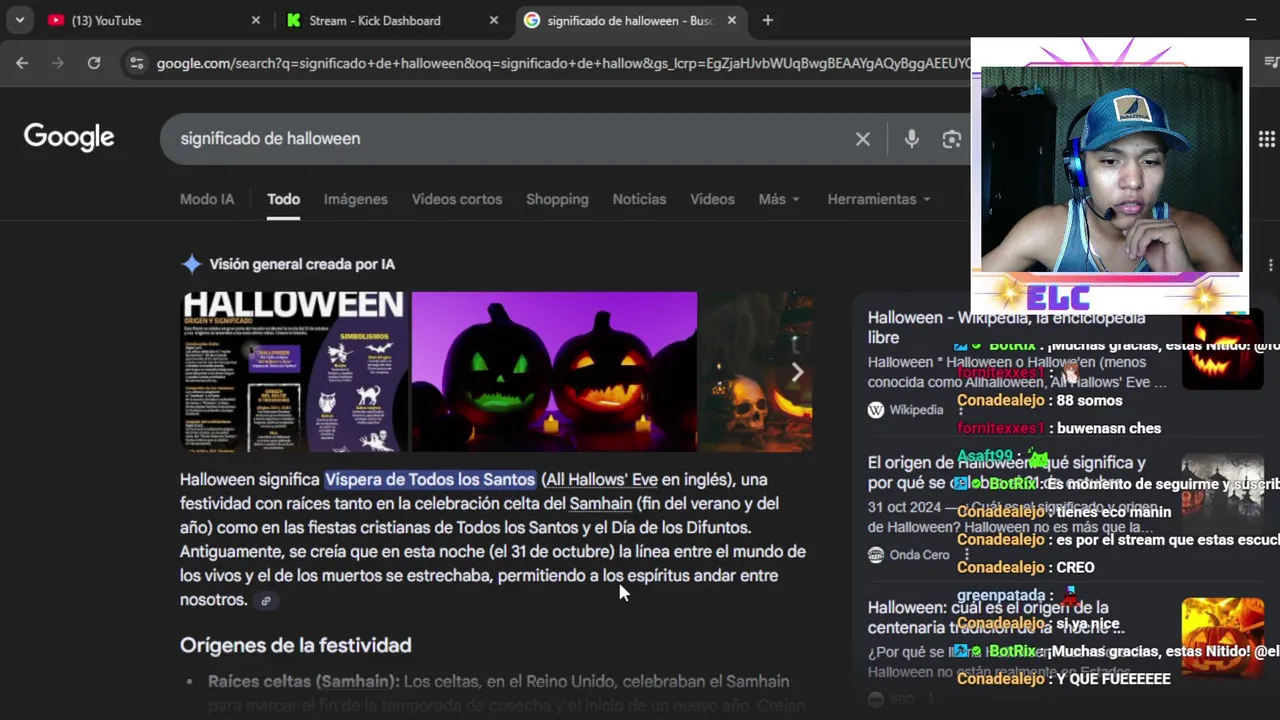Go to Google home via logo
Image resolution: width=1280 pixels, height=720 pixels.
[69, 138]
